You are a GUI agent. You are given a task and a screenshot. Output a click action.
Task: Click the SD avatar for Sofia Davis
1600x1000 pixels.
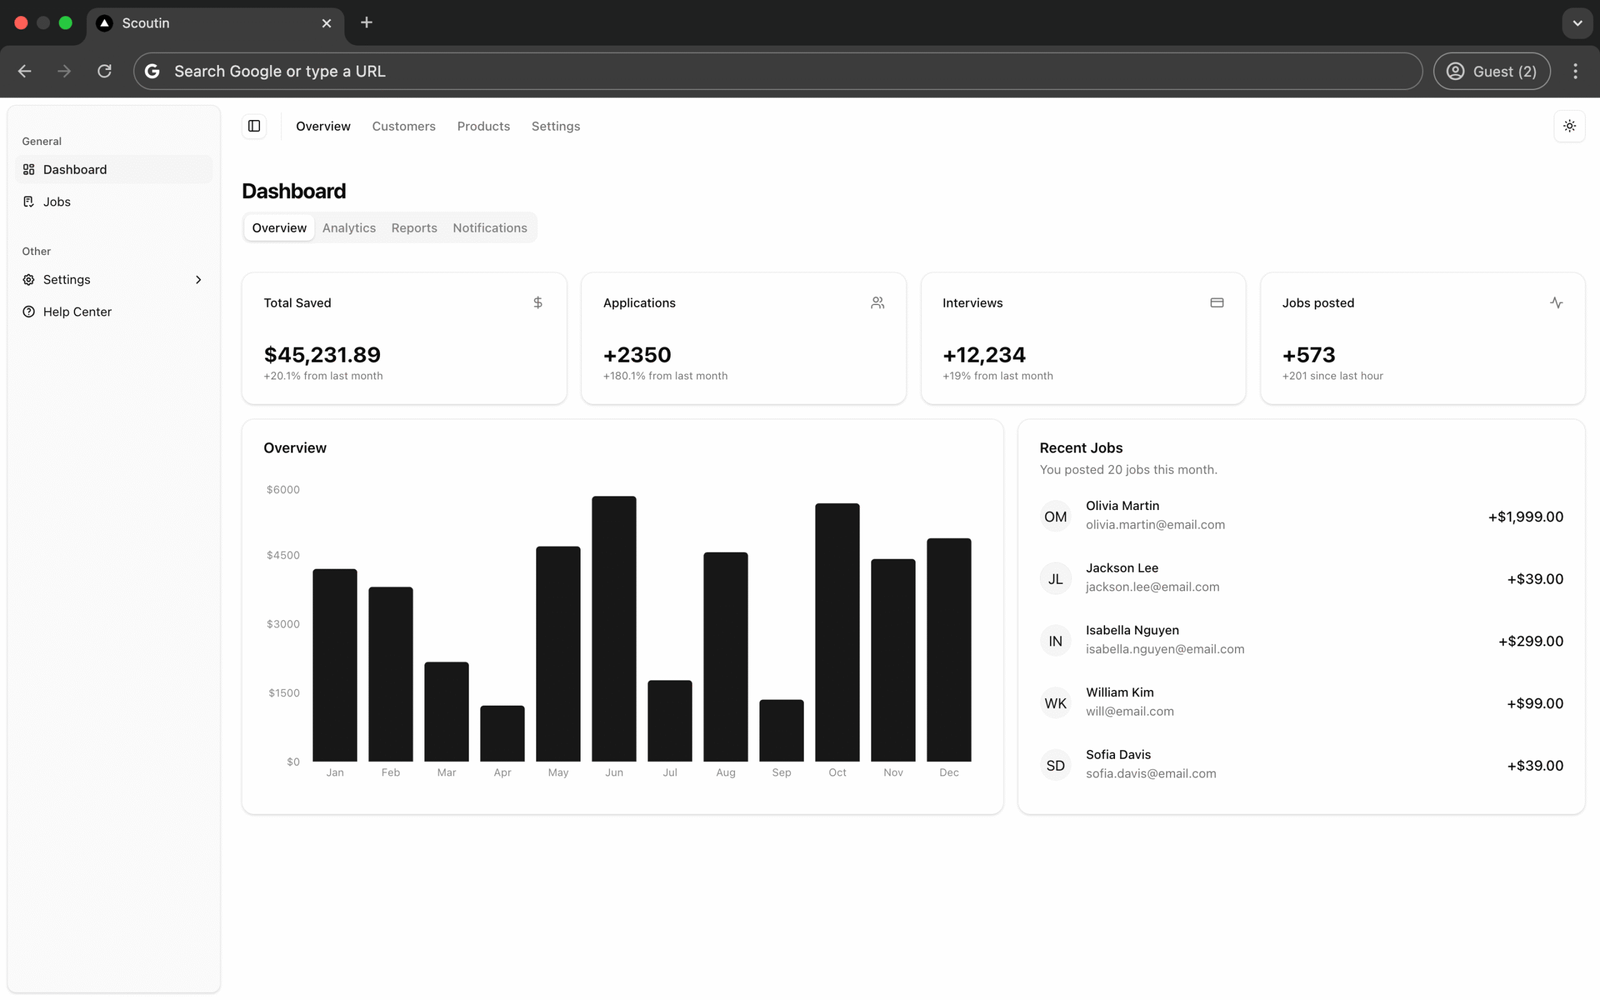(1055, 765)
